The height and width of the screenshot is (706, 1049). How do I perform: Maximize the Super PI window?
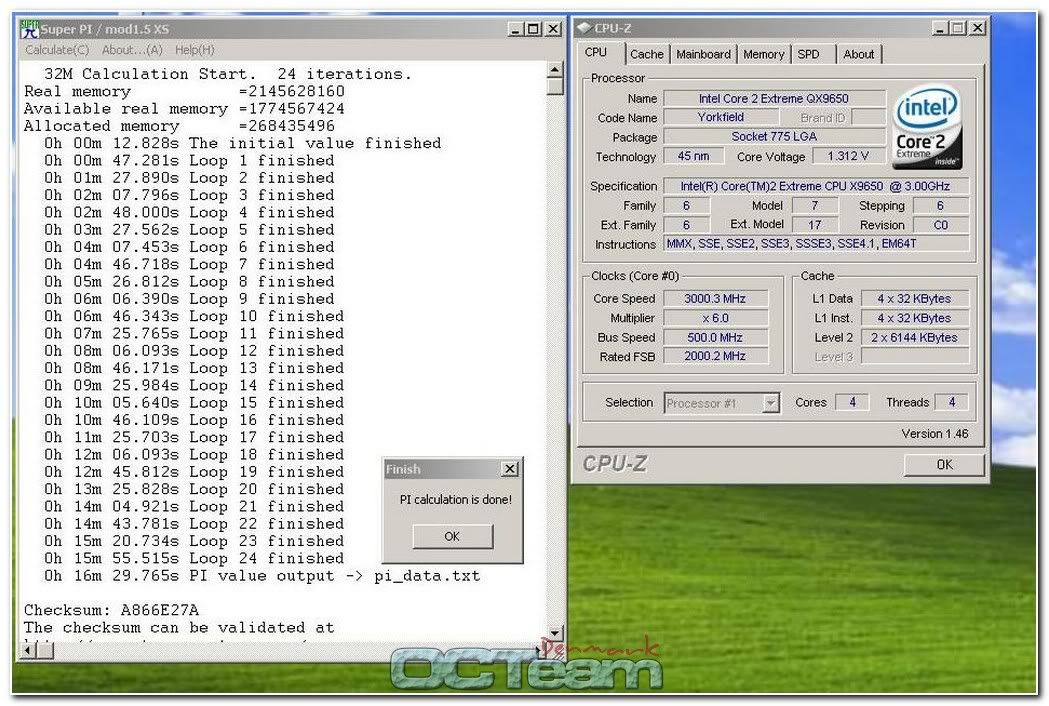533,29
